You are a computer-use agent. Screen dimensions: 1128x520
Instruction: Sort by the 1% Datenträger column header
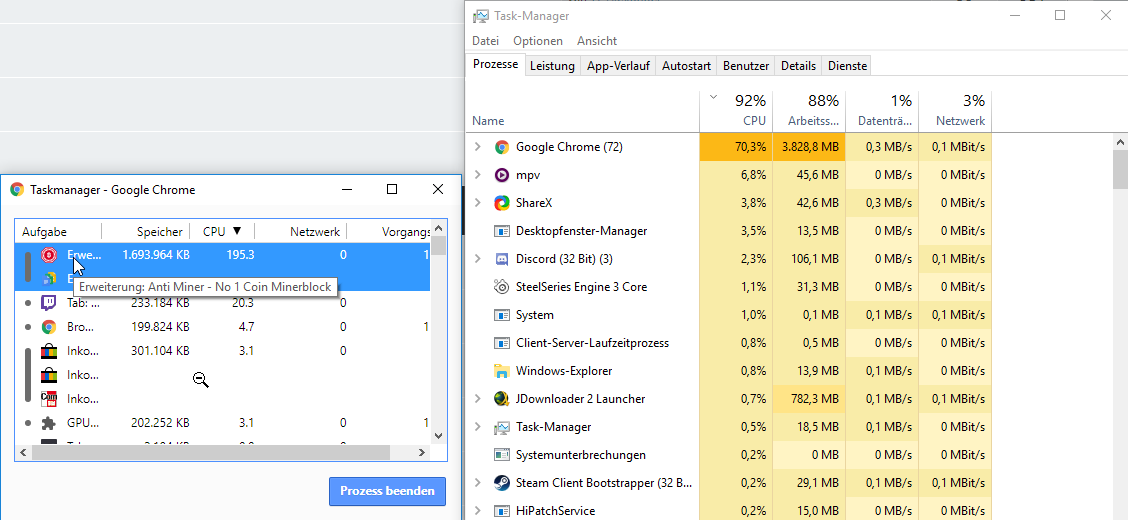(882, 111)
